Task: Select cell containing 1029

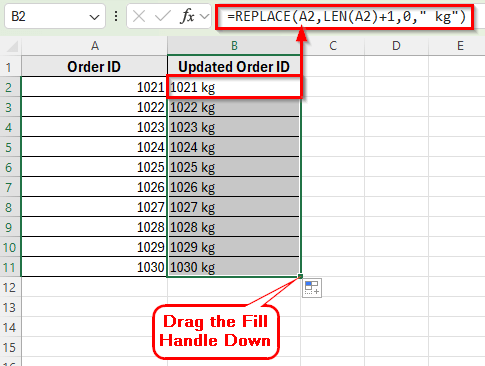Action: 94,247
